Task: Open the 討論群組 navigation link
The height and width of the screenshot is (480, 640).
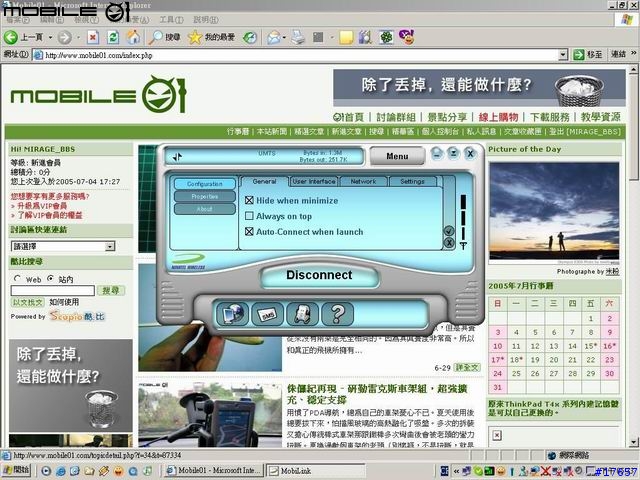Action: click(396, 117)
